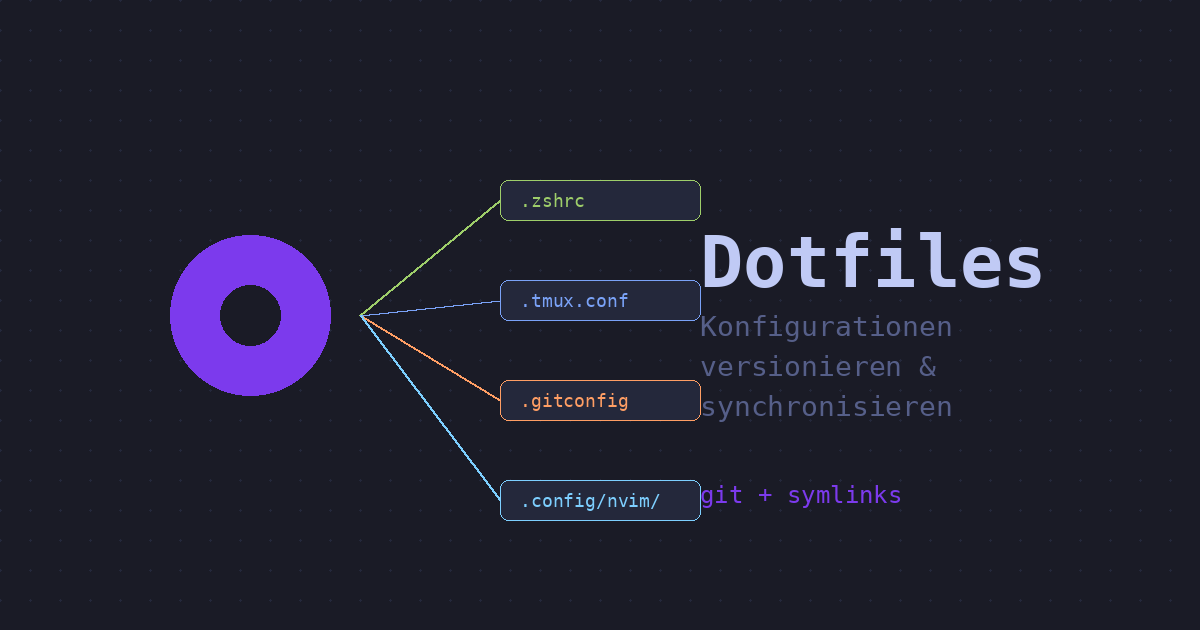This screenshot has width=1200, height=630.
Task: Select the .zshrc file box
Action: coord(600,200)
